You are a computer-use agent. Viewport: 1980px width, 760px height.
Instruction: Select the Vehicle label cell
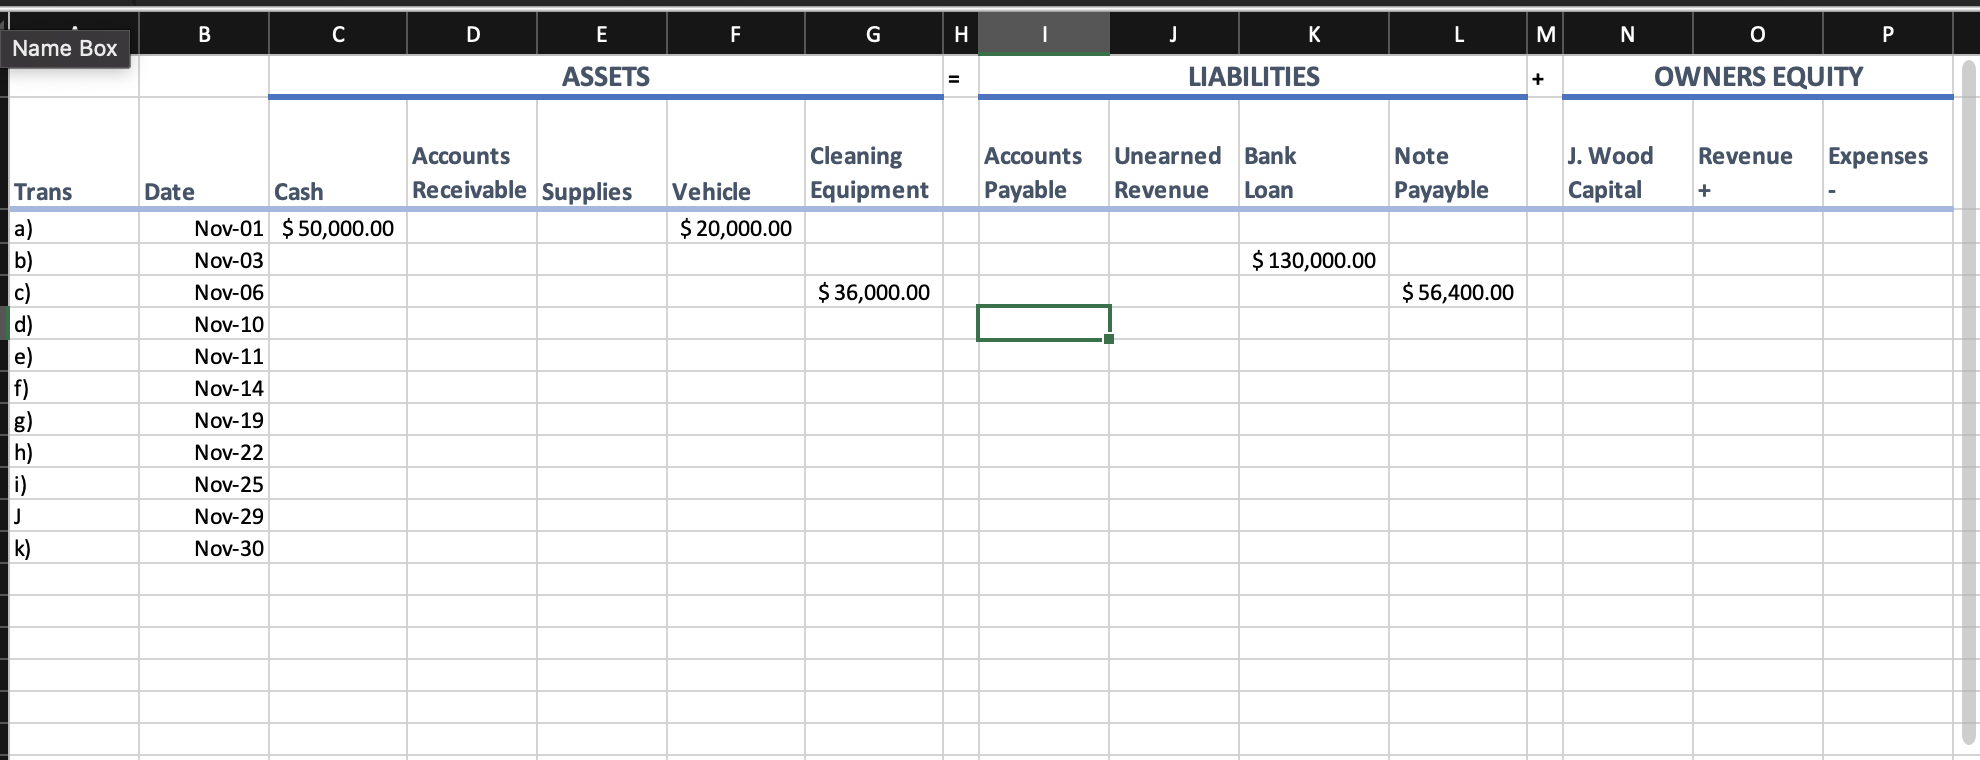coord(736,154)
